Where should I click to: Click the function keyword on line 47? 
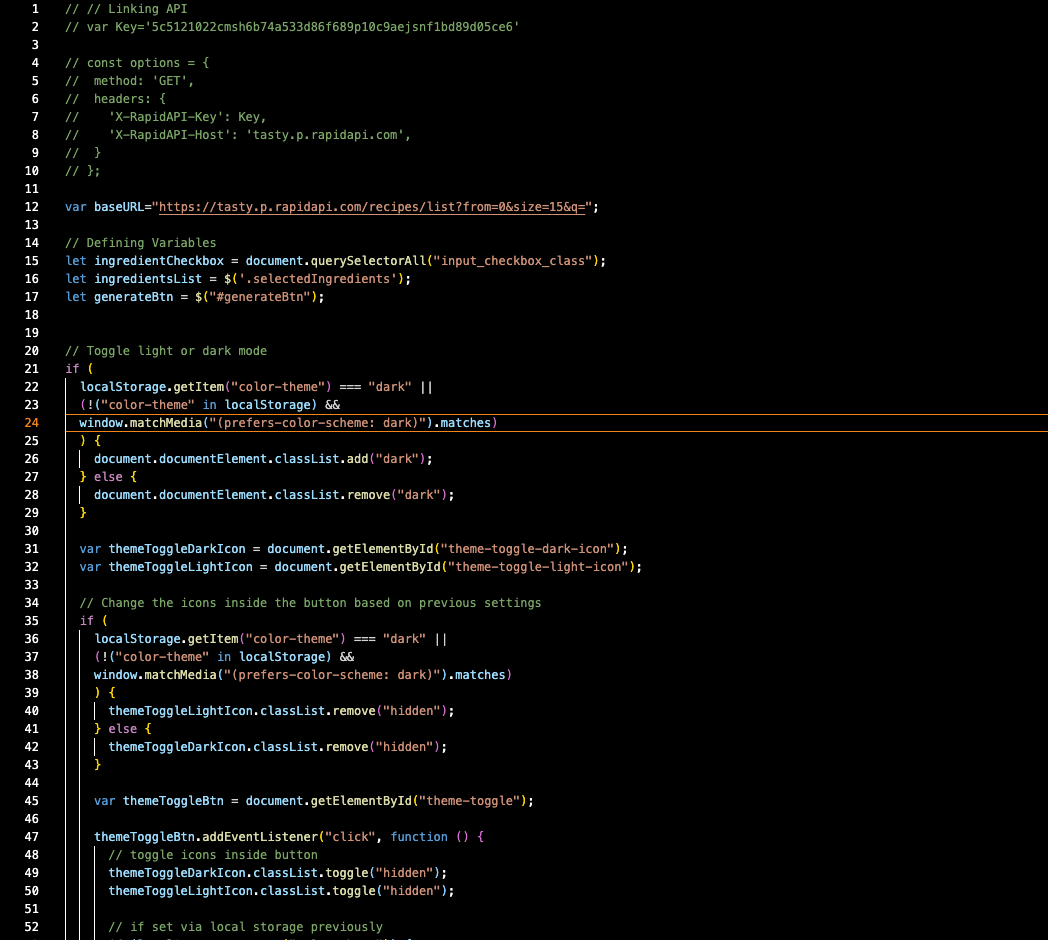[420, 836]
